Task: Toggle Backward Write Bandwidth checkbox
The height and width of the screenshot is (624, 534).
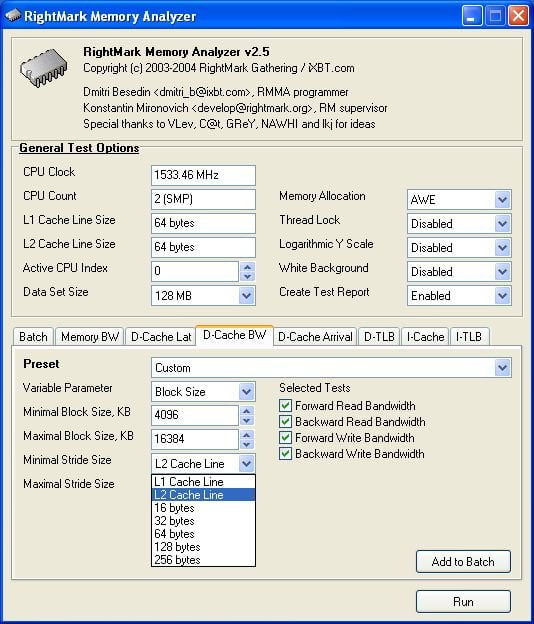Action: [x=285, y=454]
